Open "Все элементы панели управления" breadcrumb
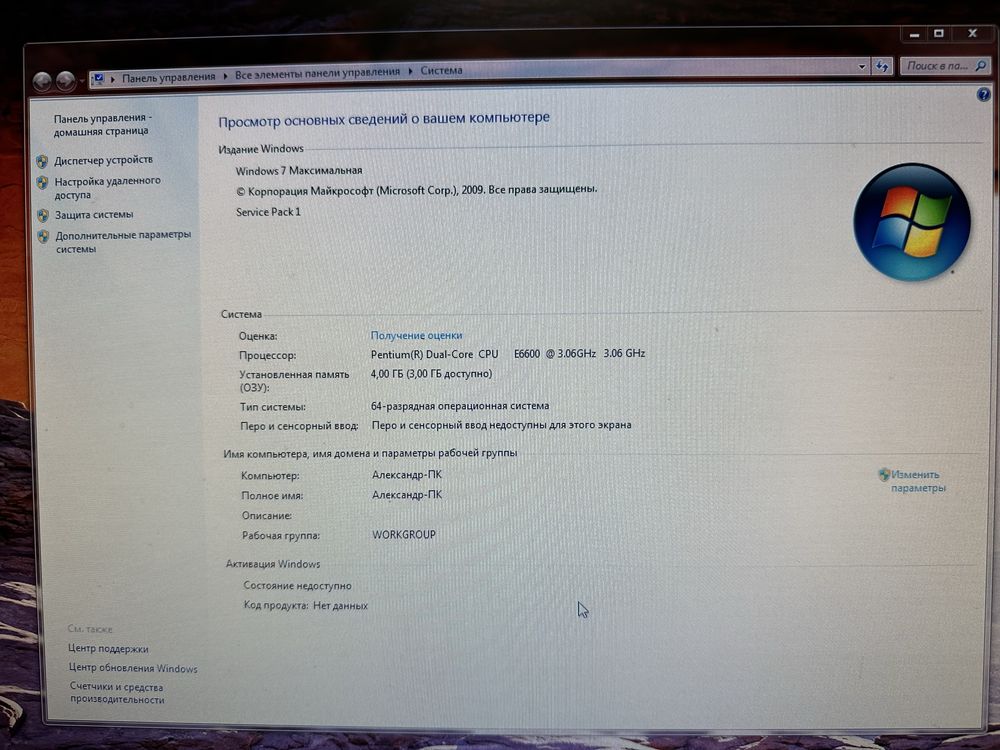The height and width of the screenshot is (750, 1000). 318,73
